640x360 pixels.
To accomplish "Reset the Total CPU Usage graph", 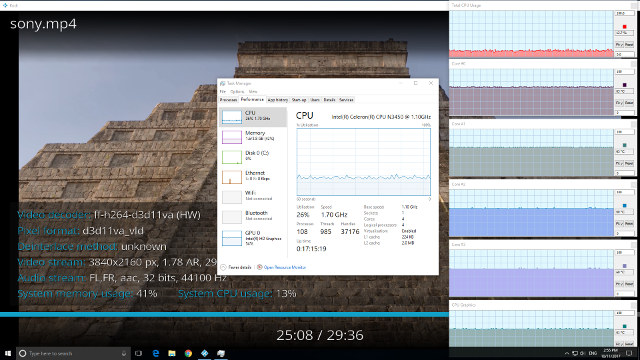I will 629,44.
